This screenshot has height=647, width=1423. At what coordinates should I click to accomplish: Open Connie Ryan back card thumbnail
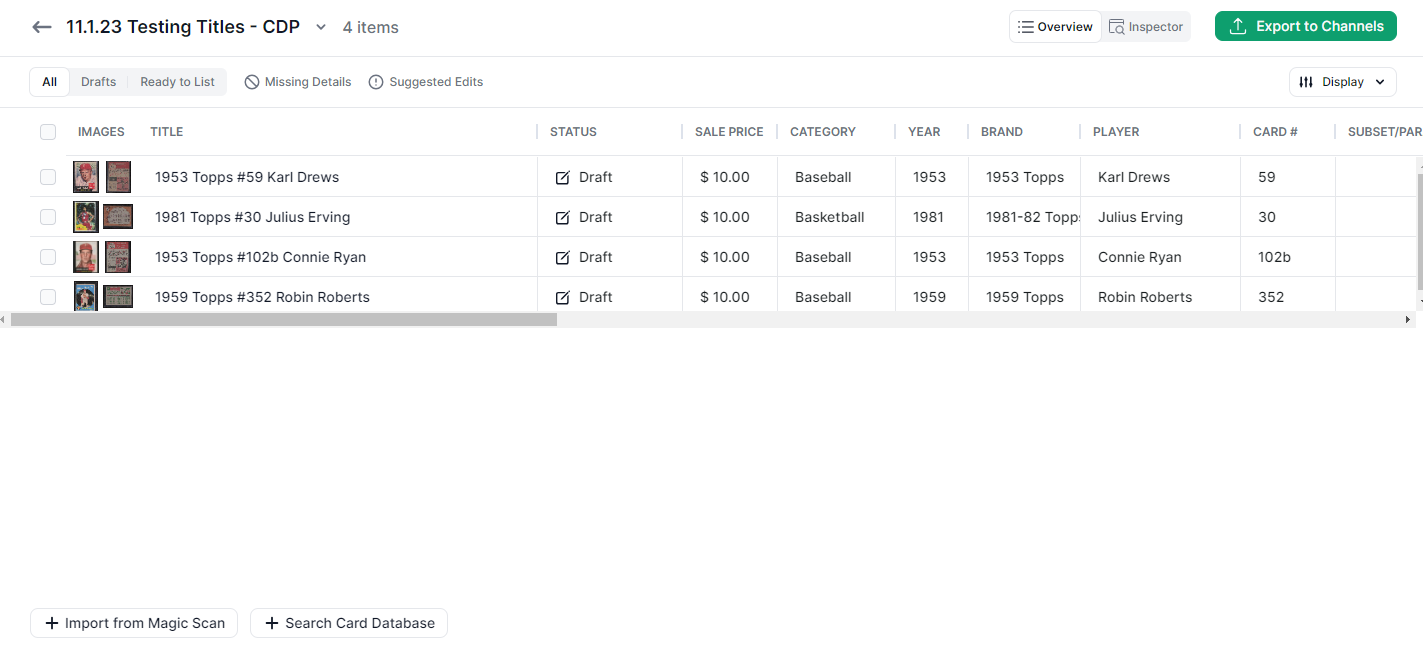[x=119, y=257]
